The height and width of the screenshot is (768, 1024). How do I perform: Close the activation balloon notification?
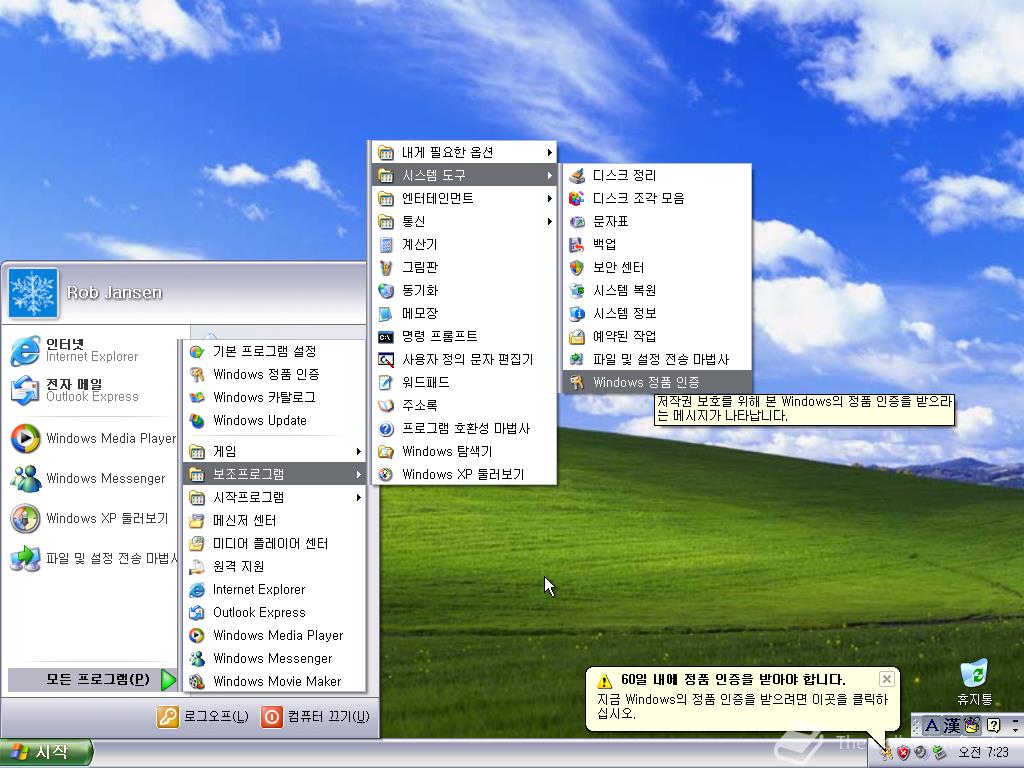click(886, 679)
